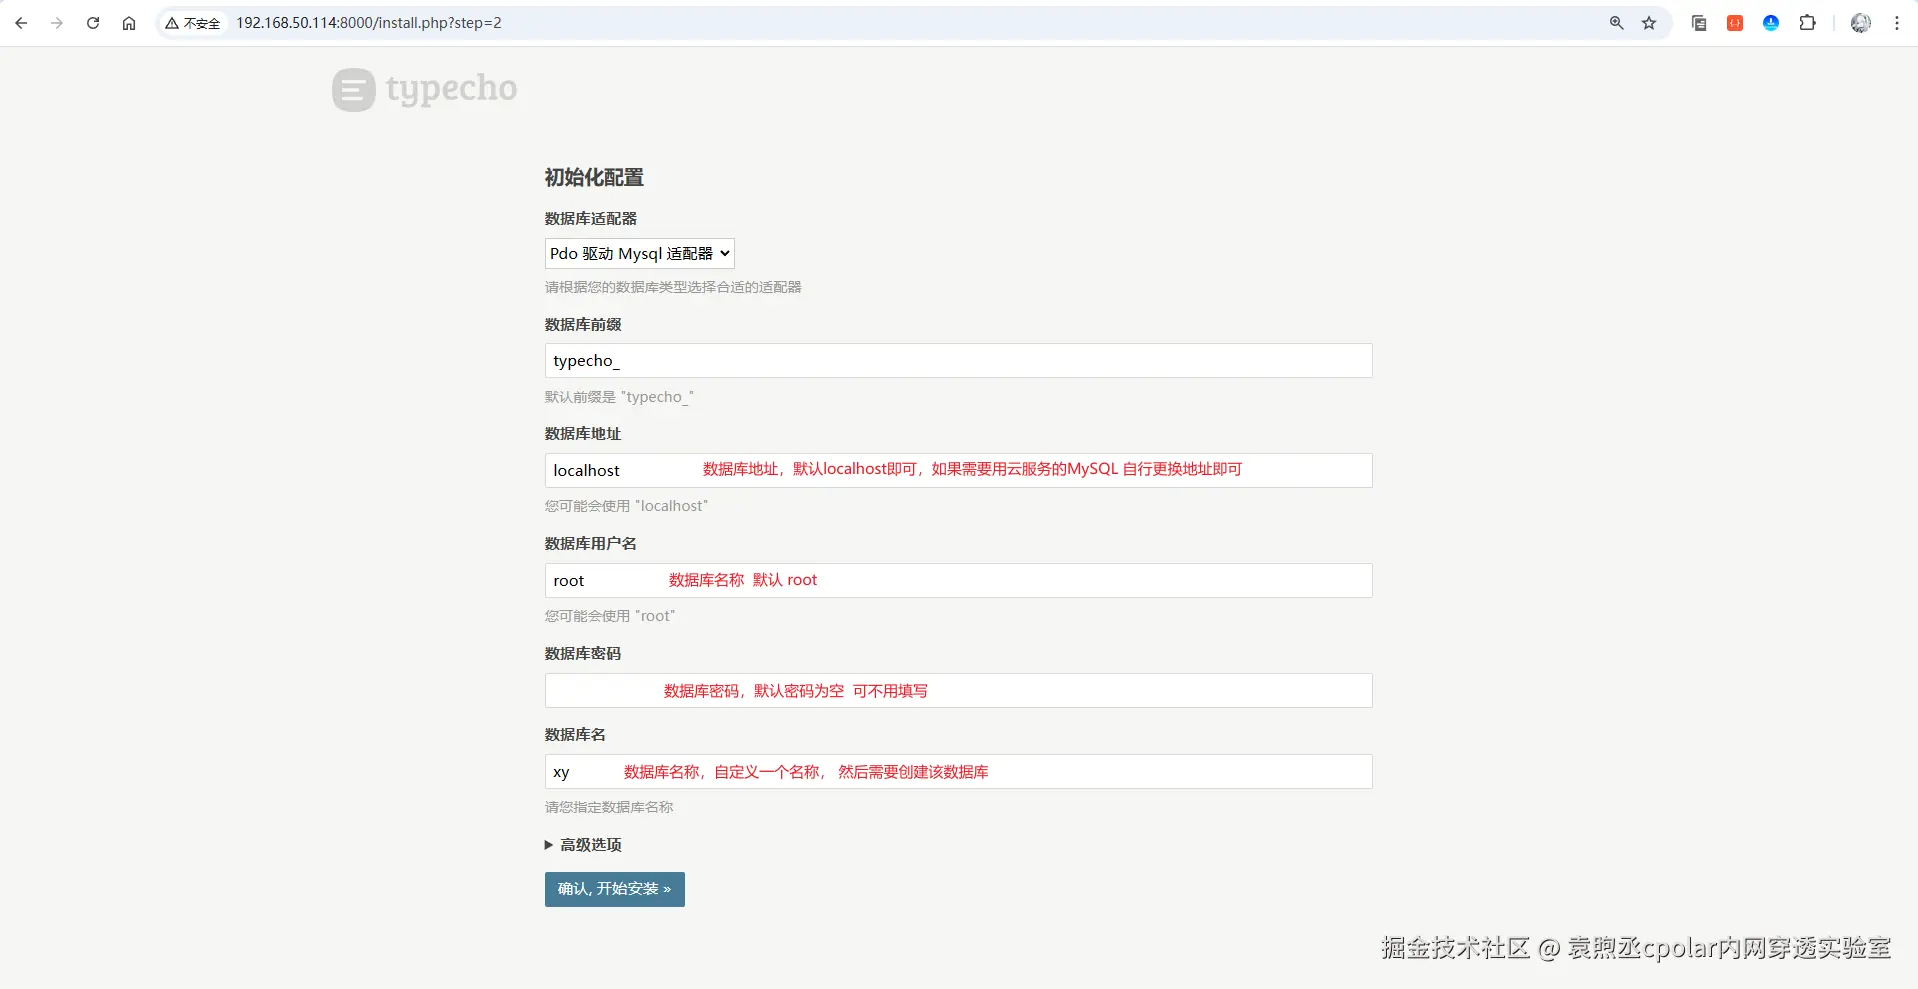Click the 不安全 site security indicator
The width and height of the screenshot is (1918, 989).
pos(193,23)
